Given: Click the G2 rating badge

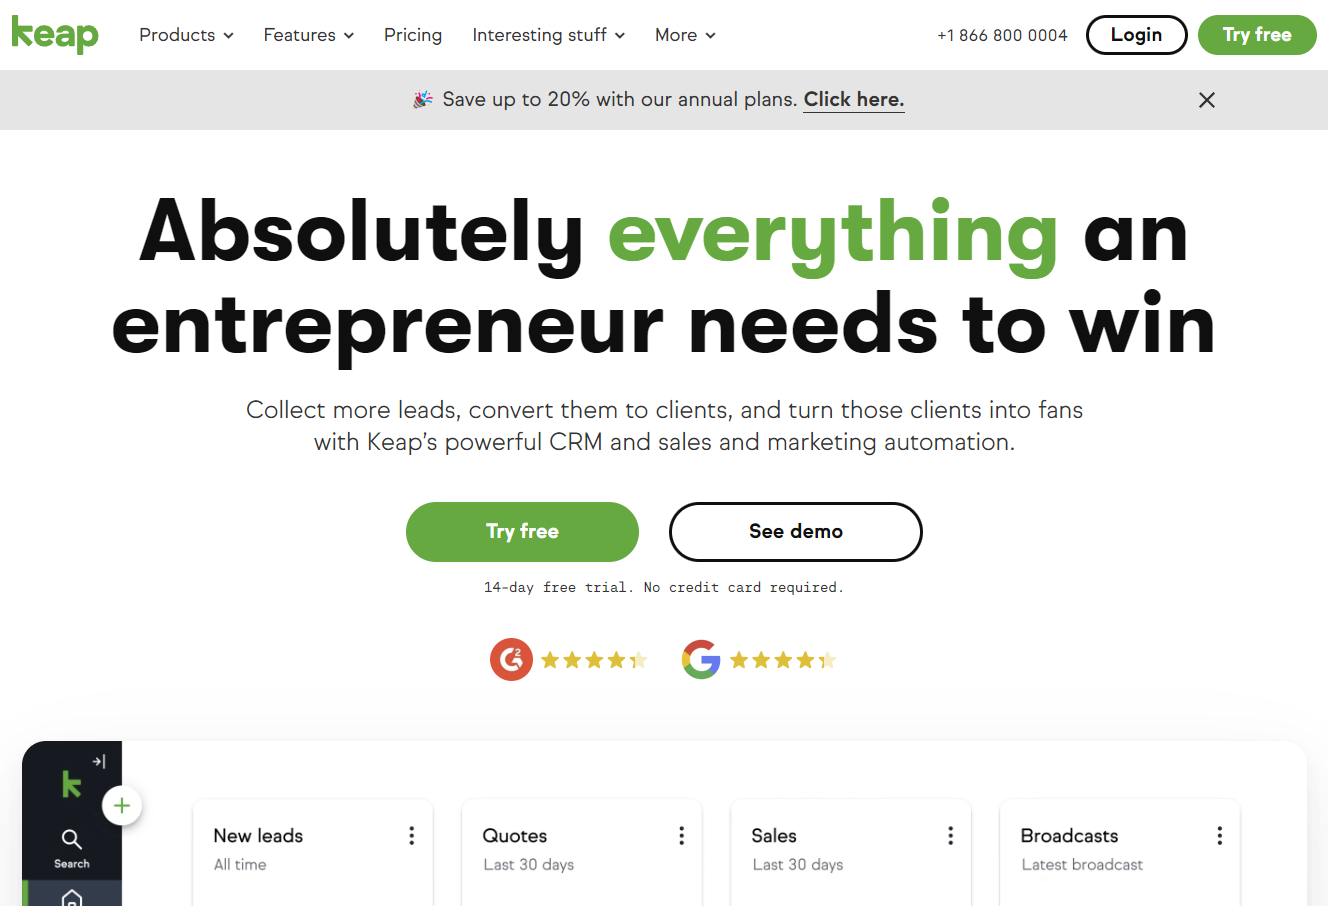Looking at the screenshot, I should [511, 660].
